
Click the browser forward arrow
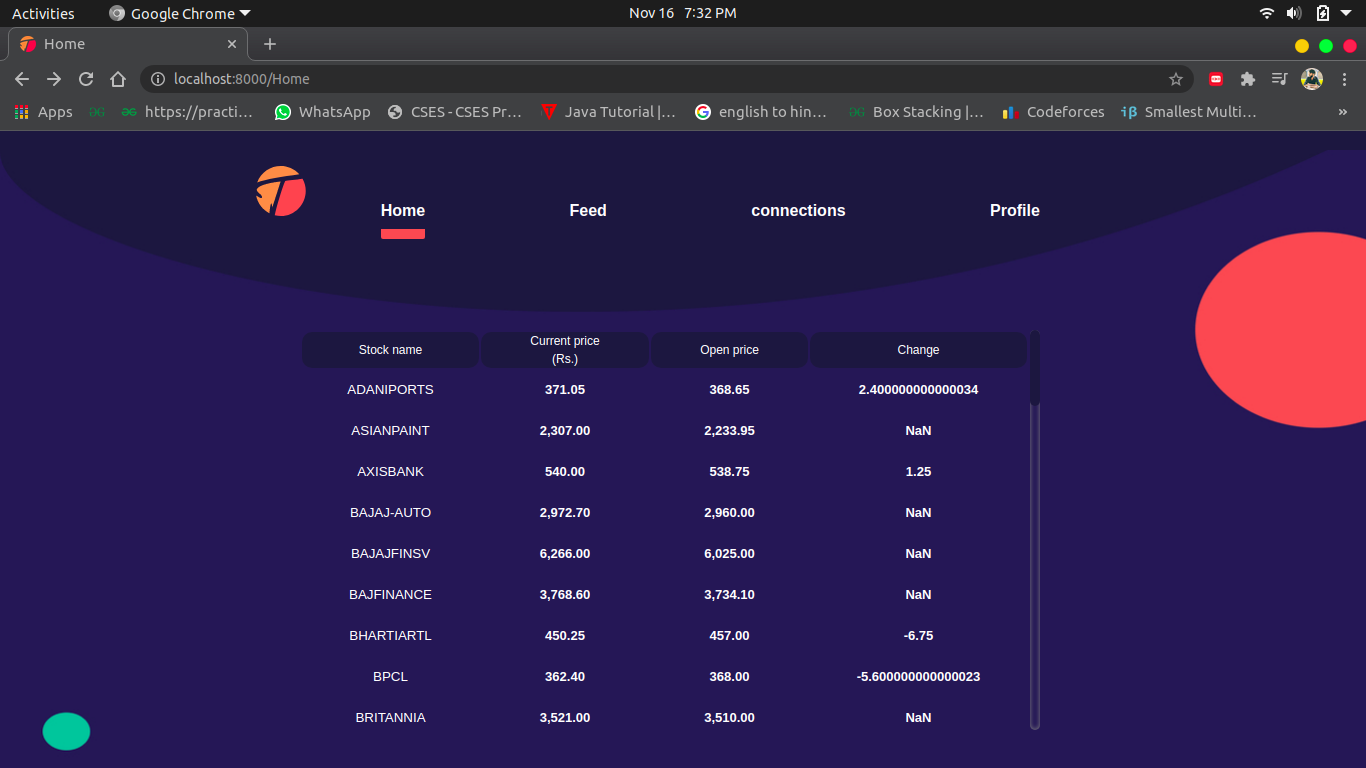click(54, 79)
